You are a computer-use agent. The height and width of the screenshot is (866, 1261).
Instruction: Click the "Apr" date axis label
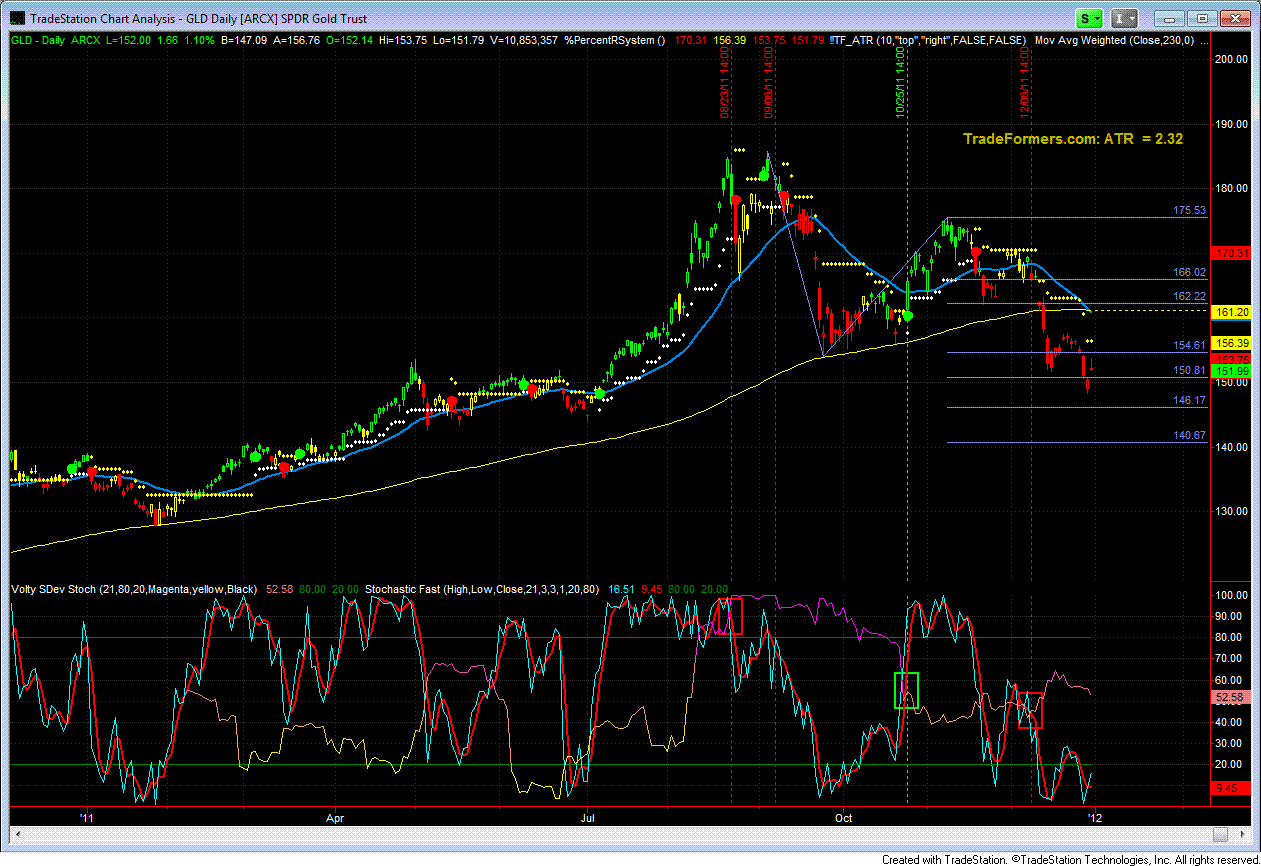[x=336, y=816]
